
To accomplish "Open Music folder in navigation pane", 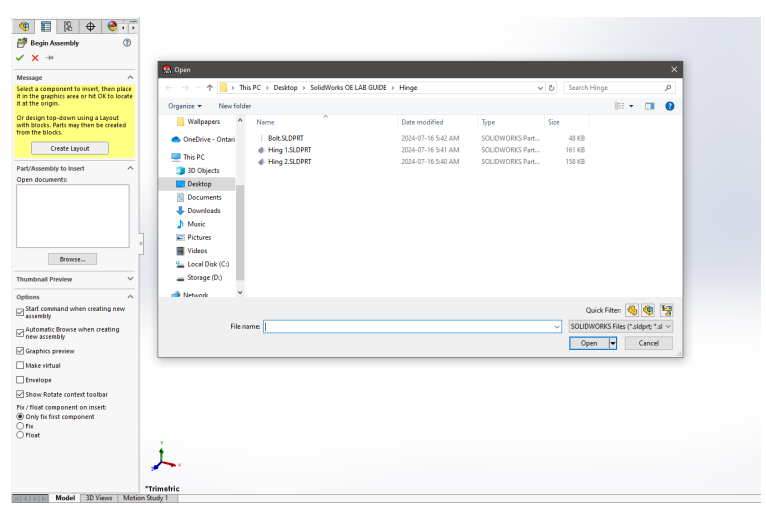I will point(191,224).
